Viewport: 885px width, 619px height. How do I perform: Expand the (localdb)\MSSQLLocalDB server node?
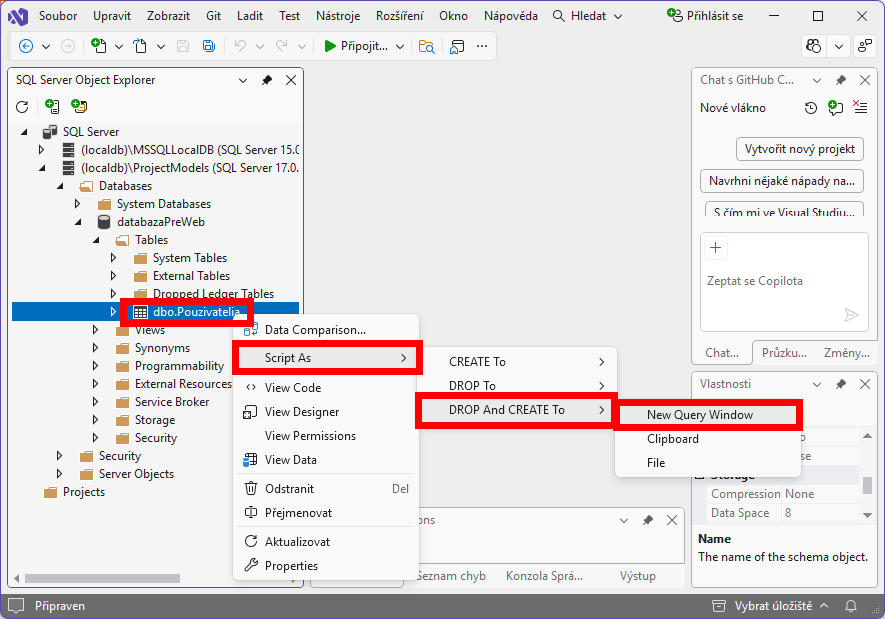click(41, 150)
